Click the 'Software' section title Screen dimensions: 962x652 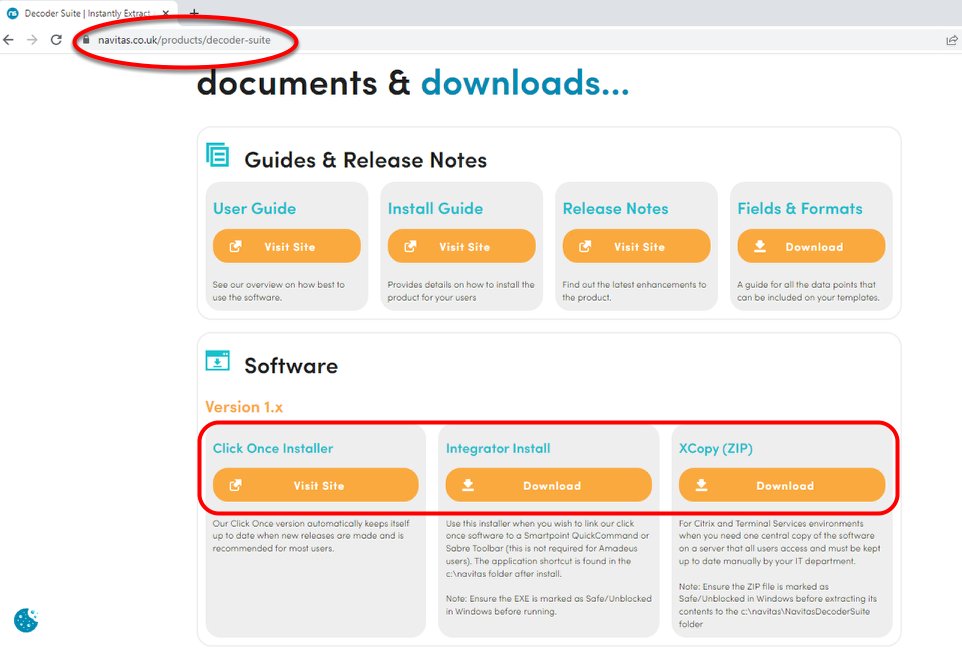(291, 366)
